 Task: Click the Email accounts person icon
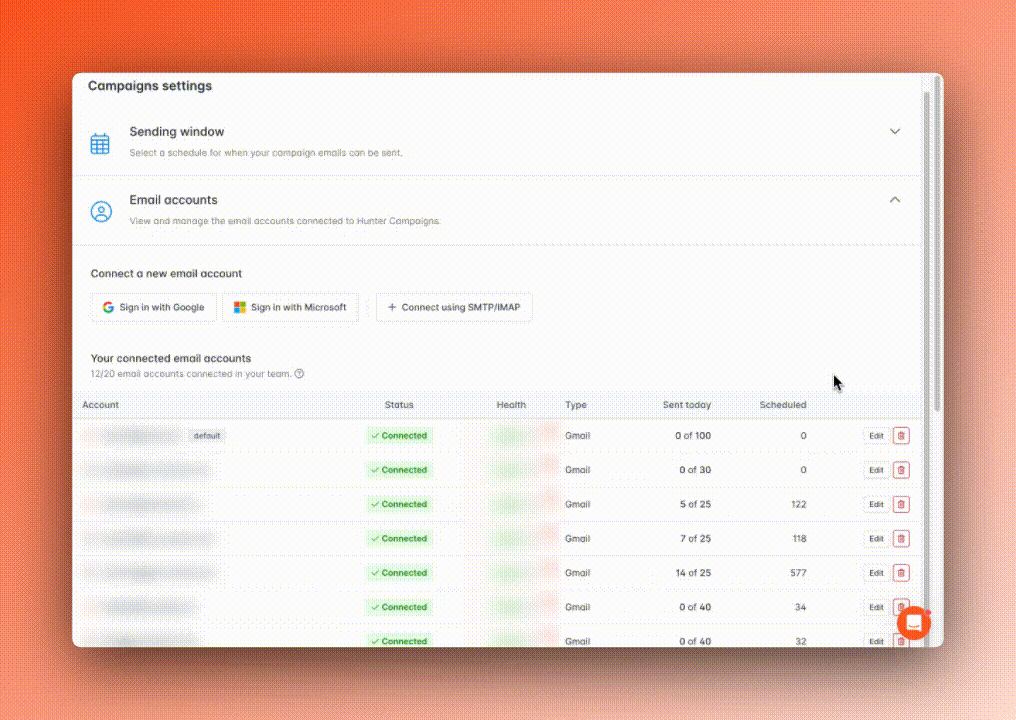101,212
